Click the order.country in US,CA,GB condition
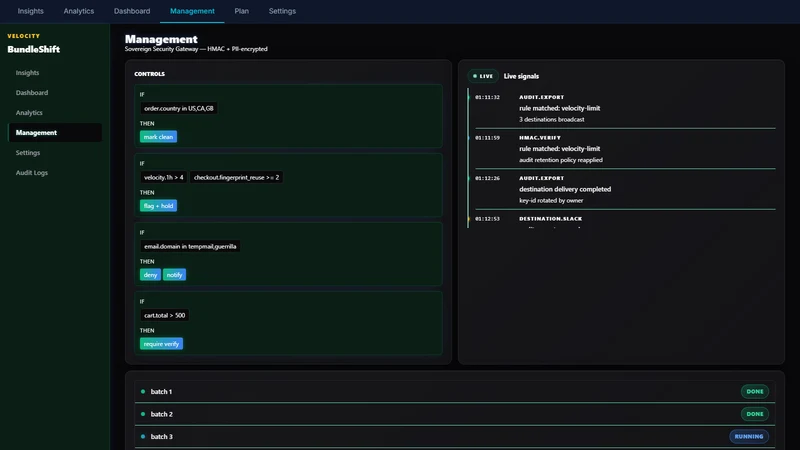The height and width of the screenshot is (450, 800). pyautogui.click(x=179, y=108)
